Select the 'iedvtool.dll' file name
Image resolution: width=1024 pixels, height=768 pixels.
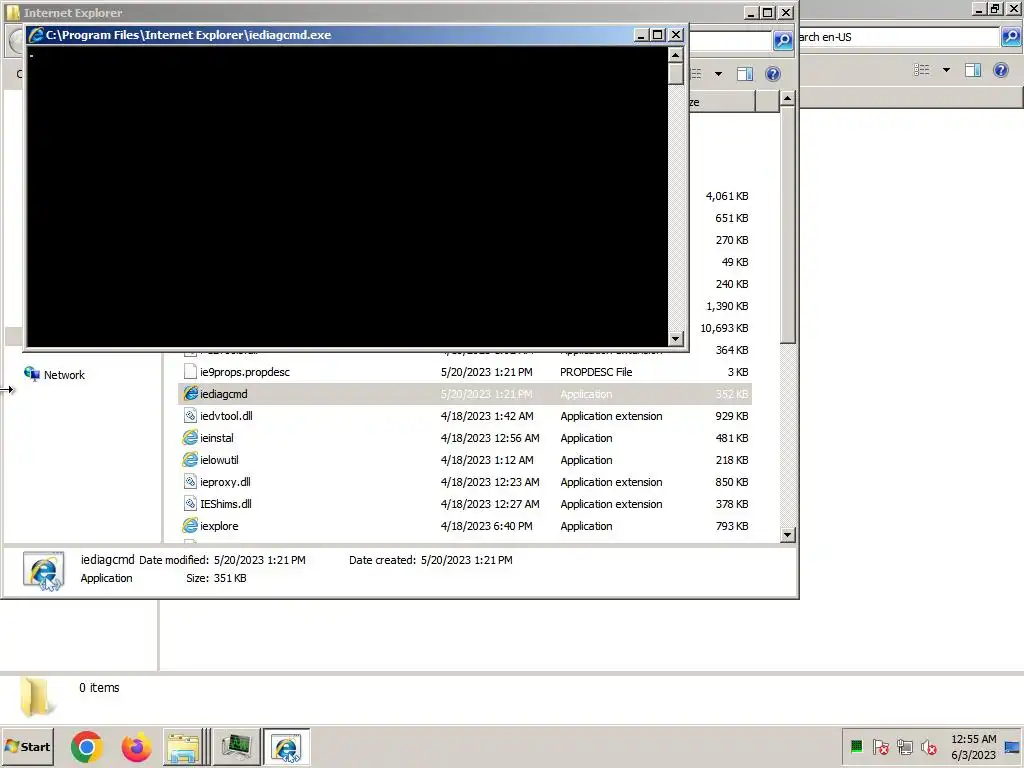(226, 416)
